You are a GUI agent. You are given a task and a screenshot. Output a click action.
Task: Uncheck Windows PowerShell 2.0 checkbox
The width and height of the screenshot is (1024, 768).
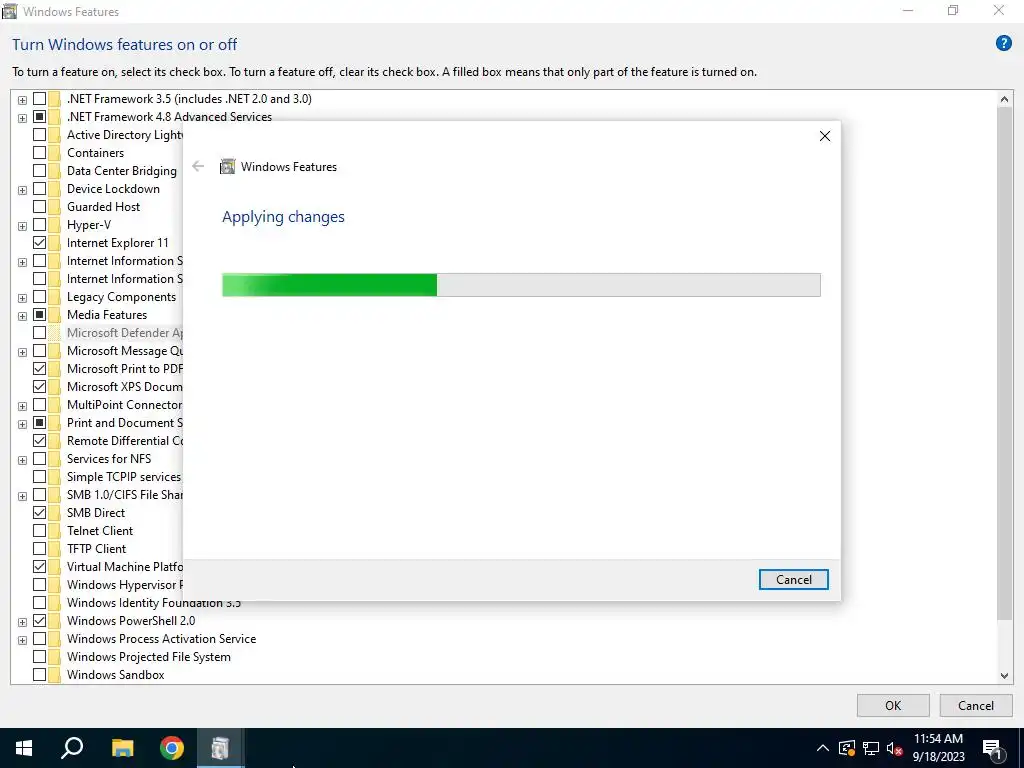[x=39, y=620]
